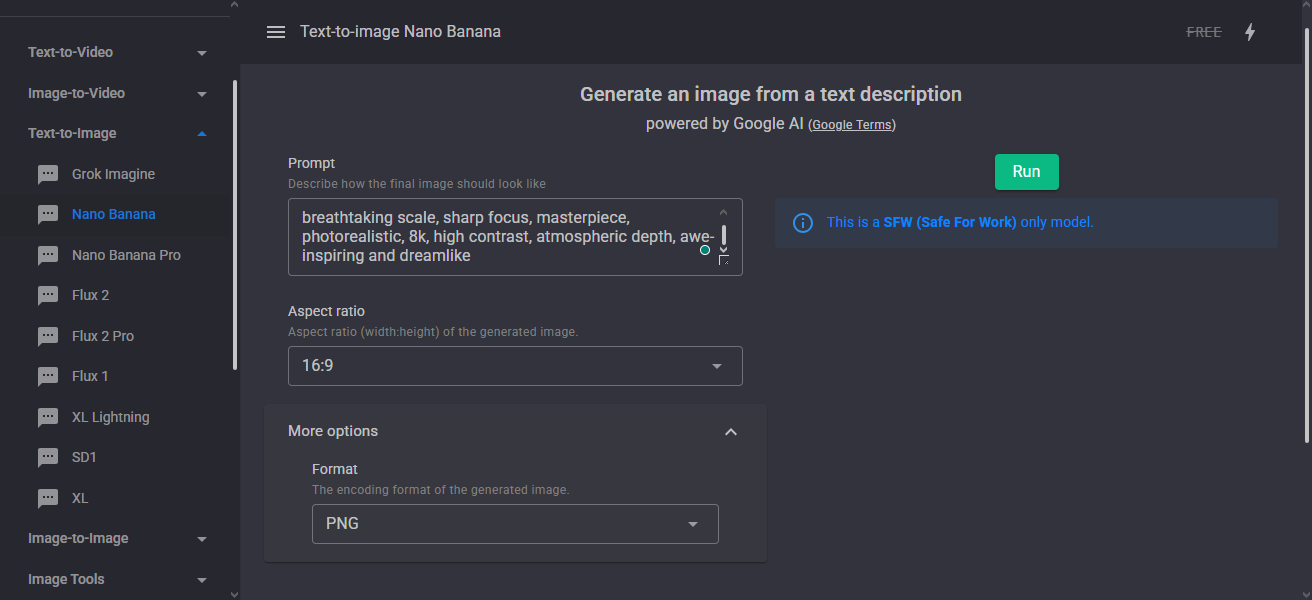Click the lightning bolt icon in header
1312x600 pixels.
(x=1249, y=32)
